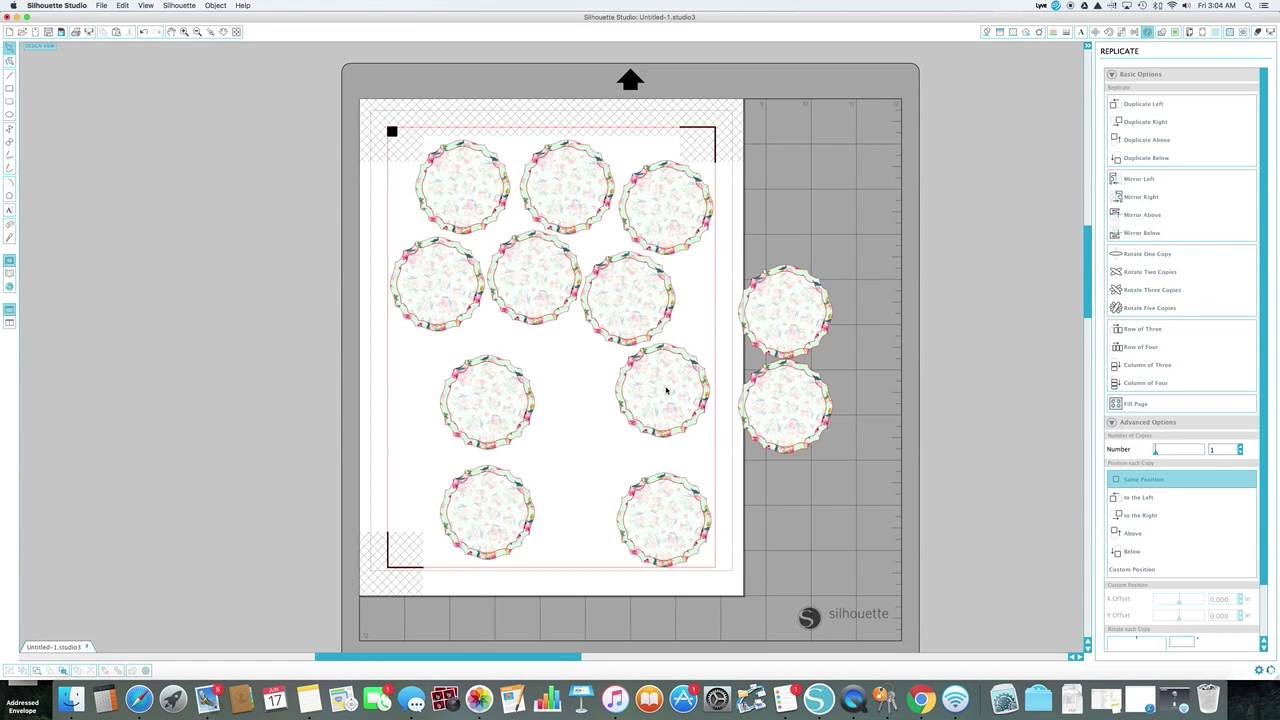Click the Y Offset slider
This screenshot has width=1280, height=720.
coord(1179,615)
